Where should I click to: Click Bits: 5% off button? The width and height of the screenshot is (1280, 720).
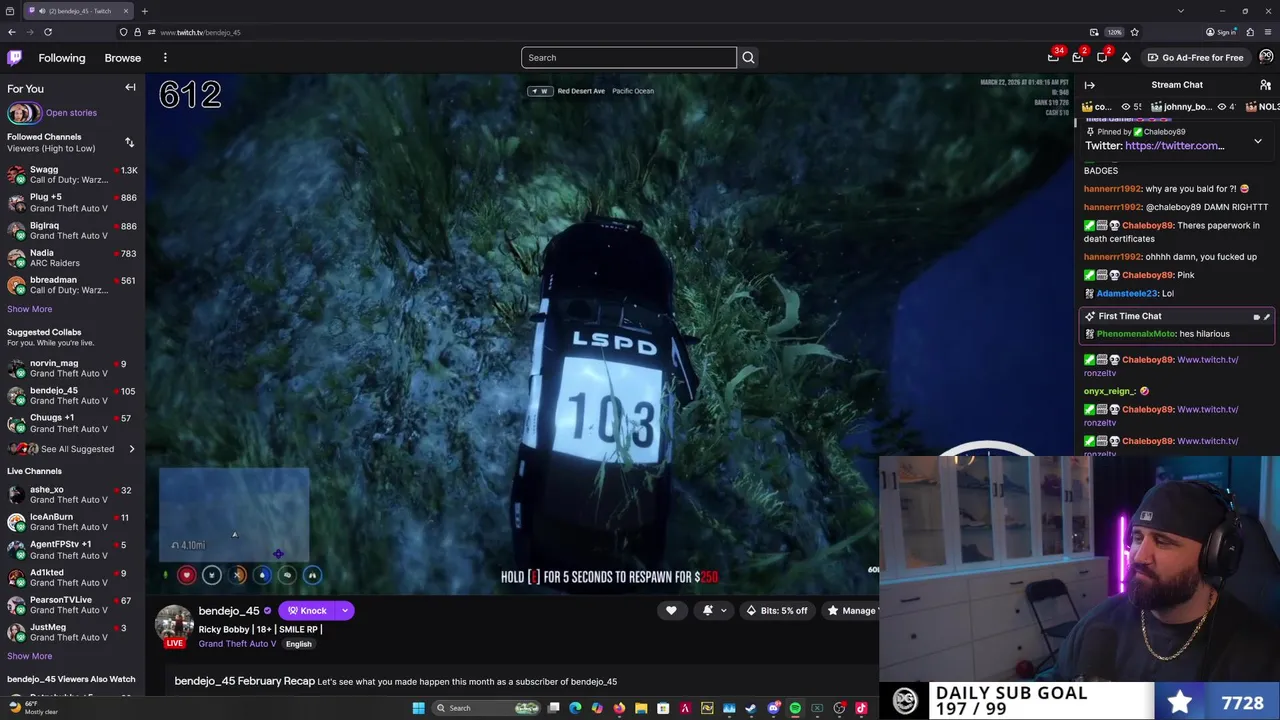point(777,610)
